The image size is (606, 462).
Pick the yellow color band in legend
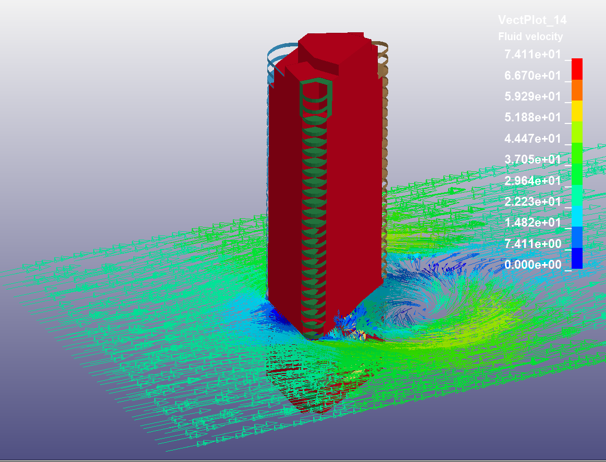tap(577, 111)
